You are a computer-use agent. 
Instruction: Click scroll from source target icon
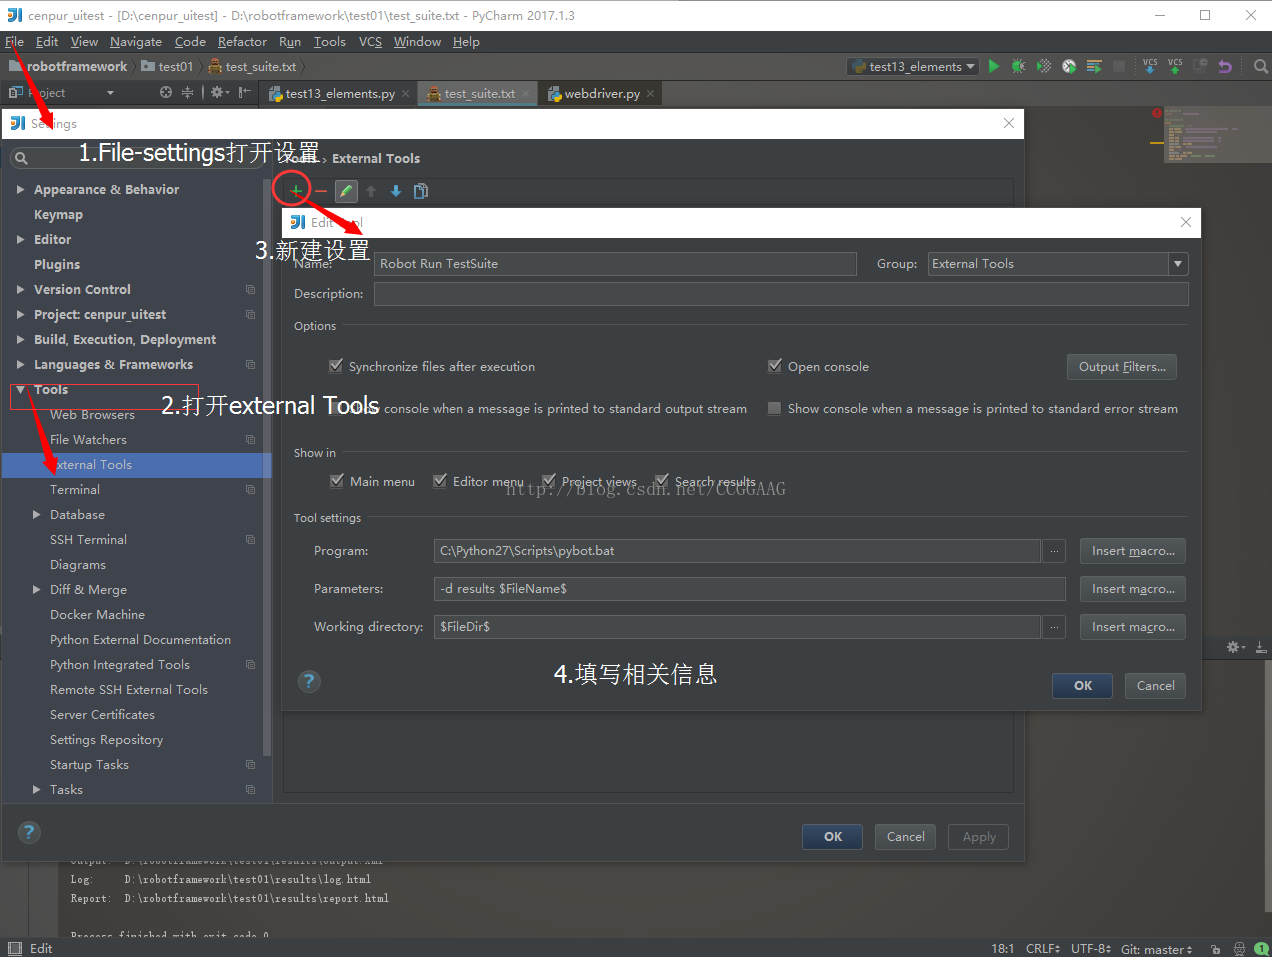(166, 92)
